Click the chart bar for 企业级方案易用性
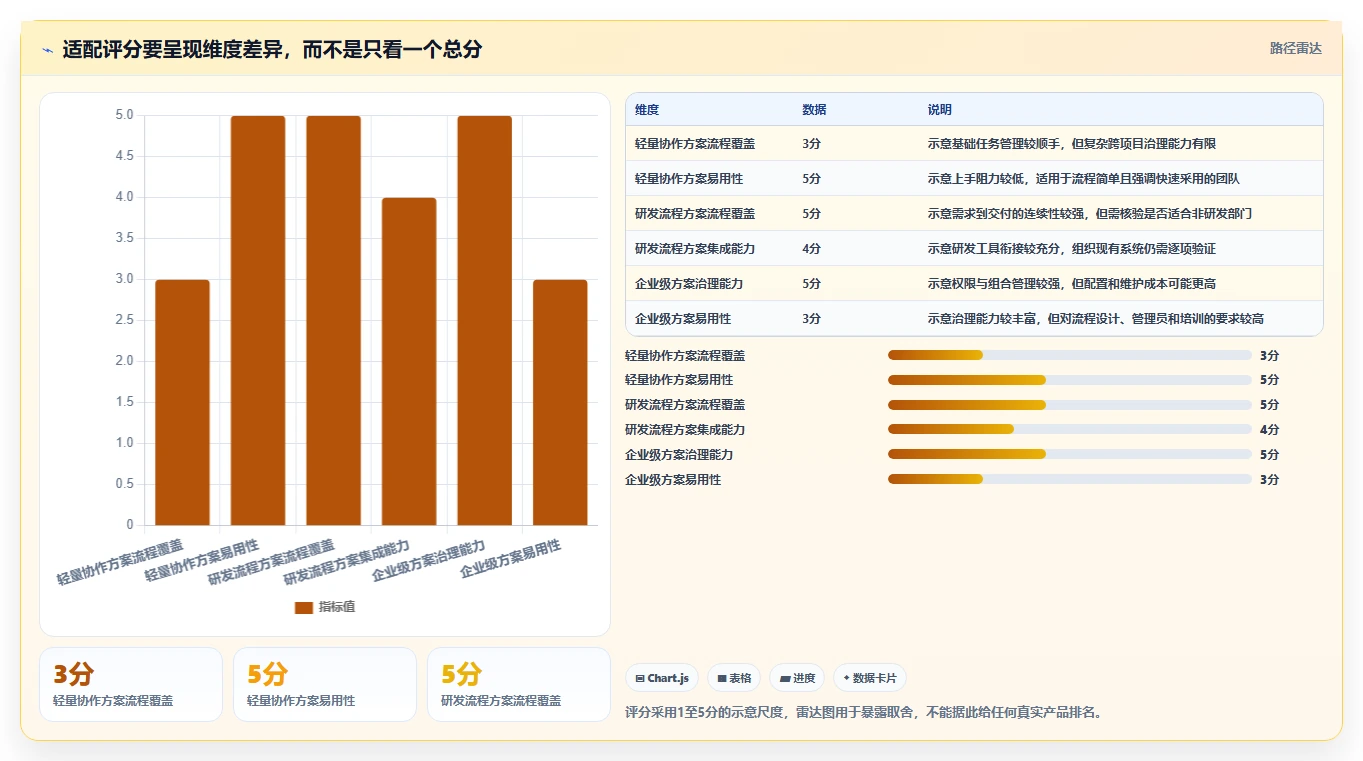The height and width of the screenshot is (761, 1363). (x=560, y=402)
